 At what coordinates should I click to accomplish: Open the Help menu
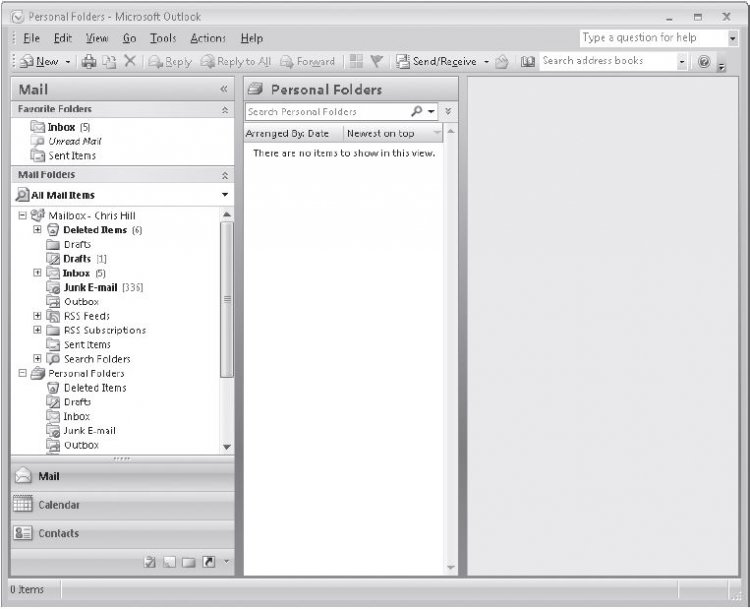click(x=252, y=38)
